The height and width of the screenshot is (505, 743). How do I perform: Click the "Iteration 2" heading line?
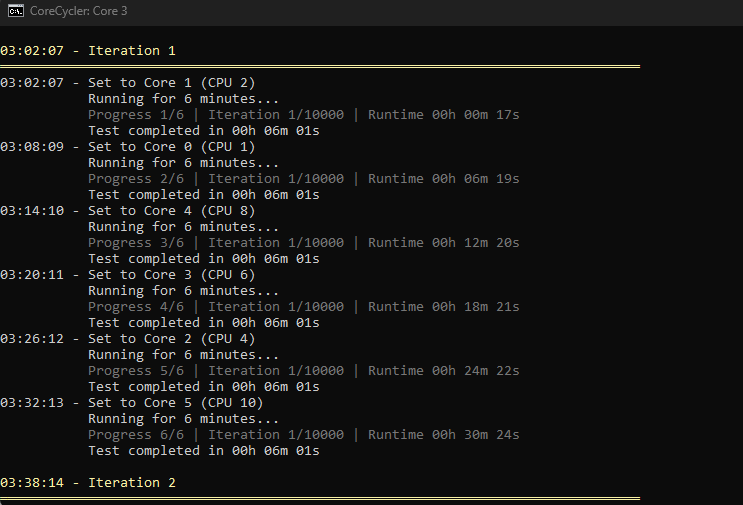pos(132,482)
